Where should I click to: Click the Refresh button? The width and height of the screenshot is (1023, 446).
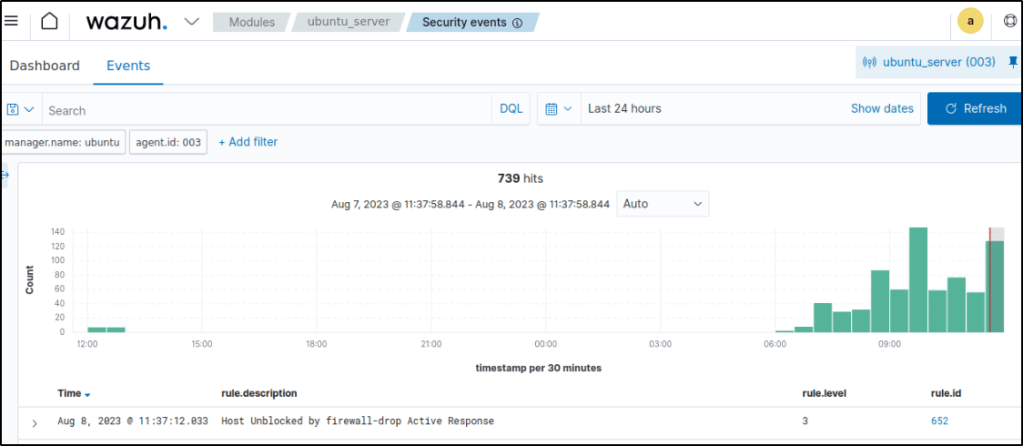(x=975, y=108)
